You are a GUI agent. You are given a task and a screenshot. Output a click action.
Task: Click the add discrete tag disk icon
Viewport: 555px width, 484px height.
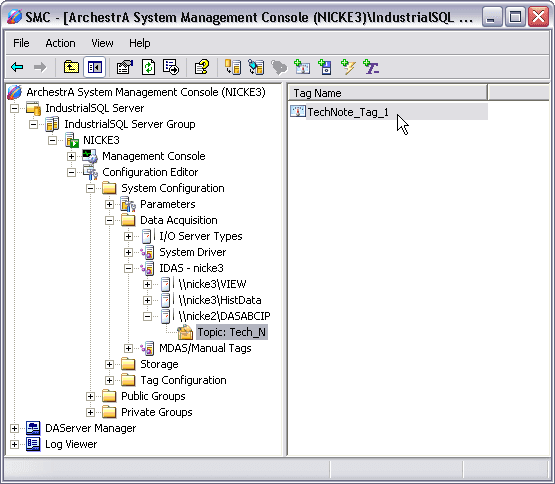[x=325, y=67]
